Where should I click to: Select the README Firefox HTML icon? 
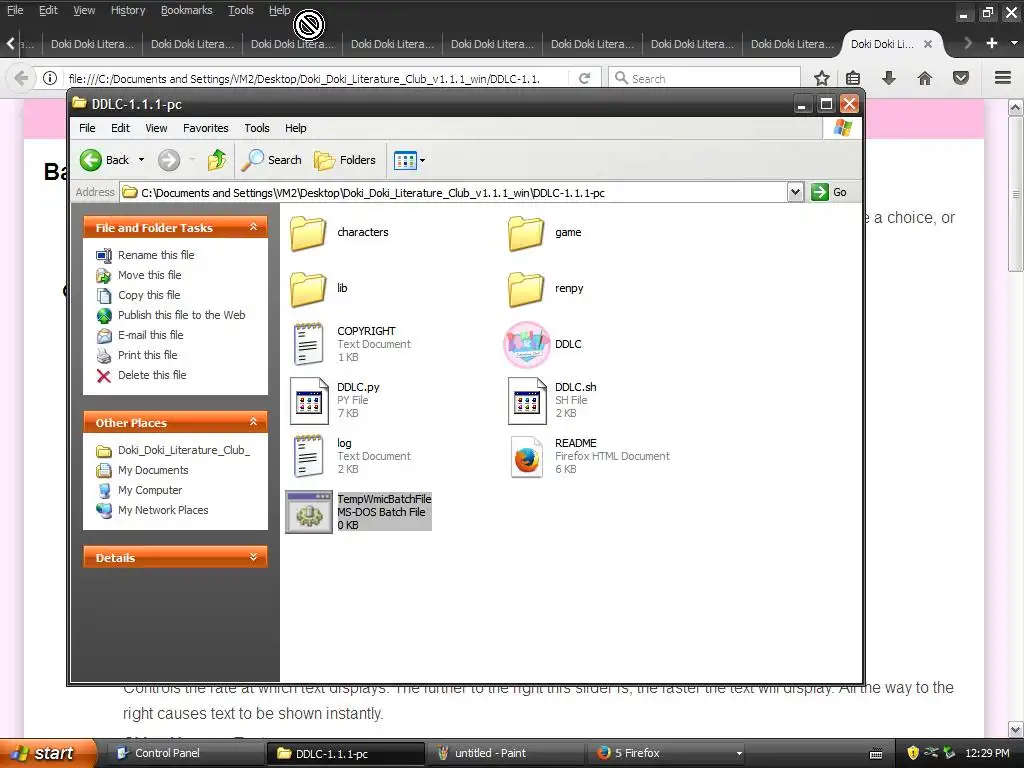[x=526, y=457]
